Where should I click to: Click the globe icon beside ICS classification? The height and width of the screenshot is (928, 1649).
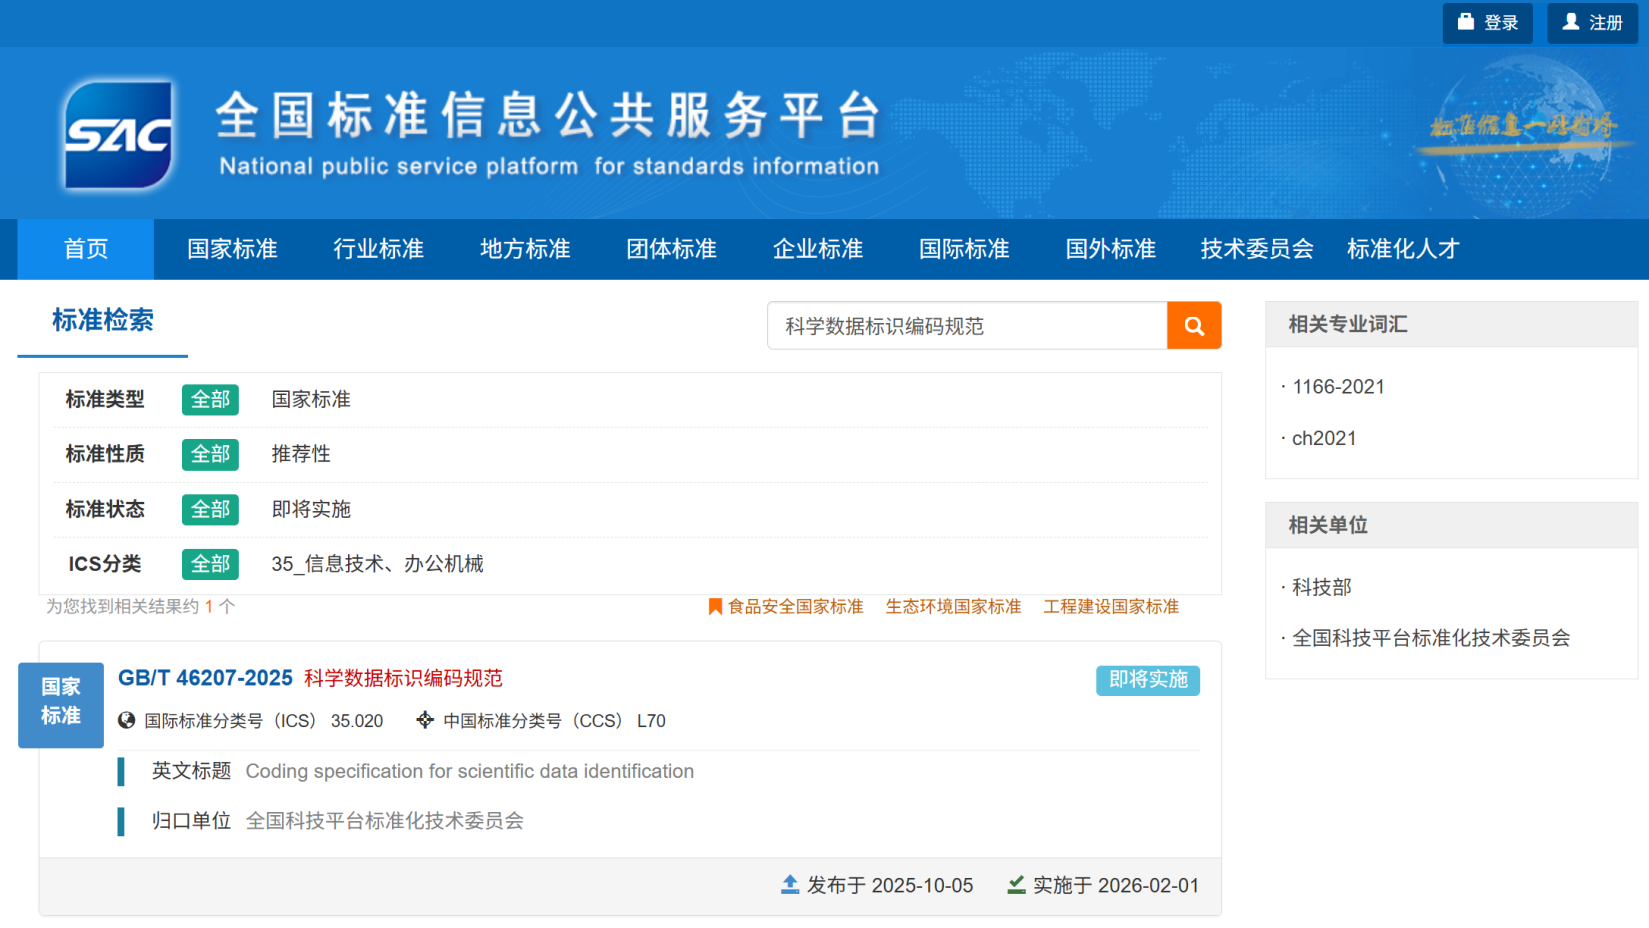click(127, 721)
